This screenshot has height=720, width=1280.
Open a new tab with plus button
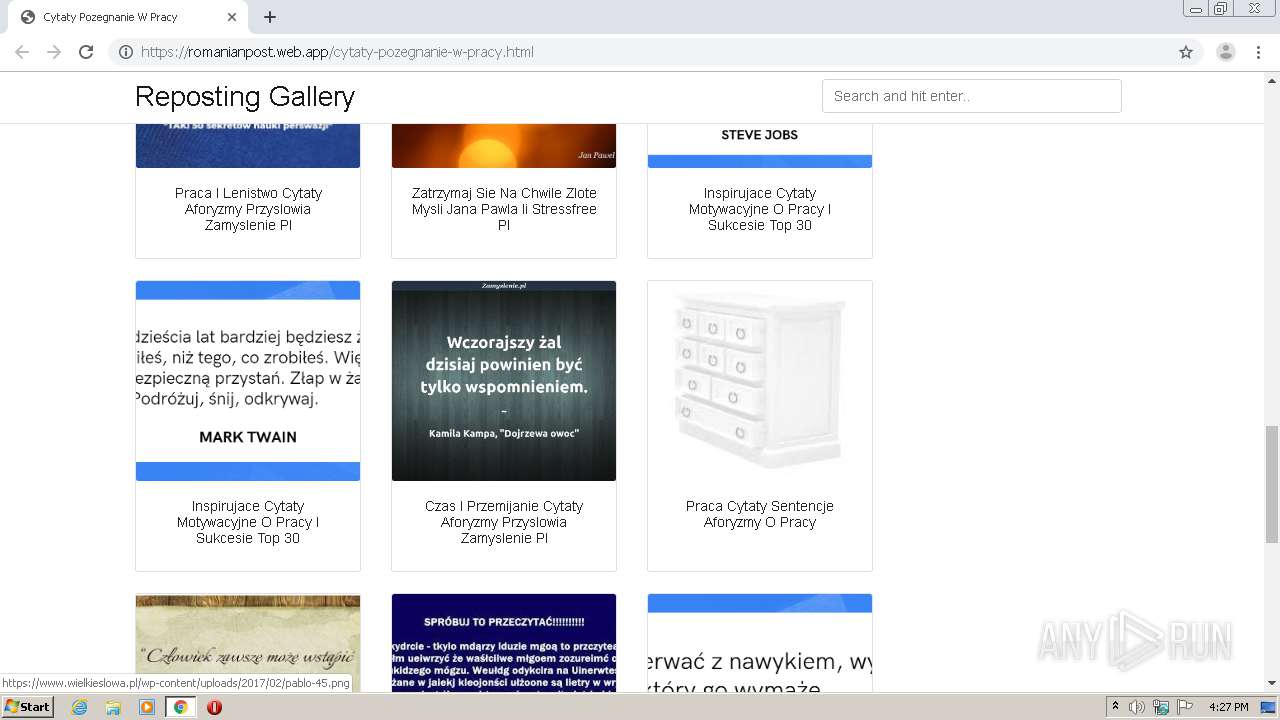point(270,17)
